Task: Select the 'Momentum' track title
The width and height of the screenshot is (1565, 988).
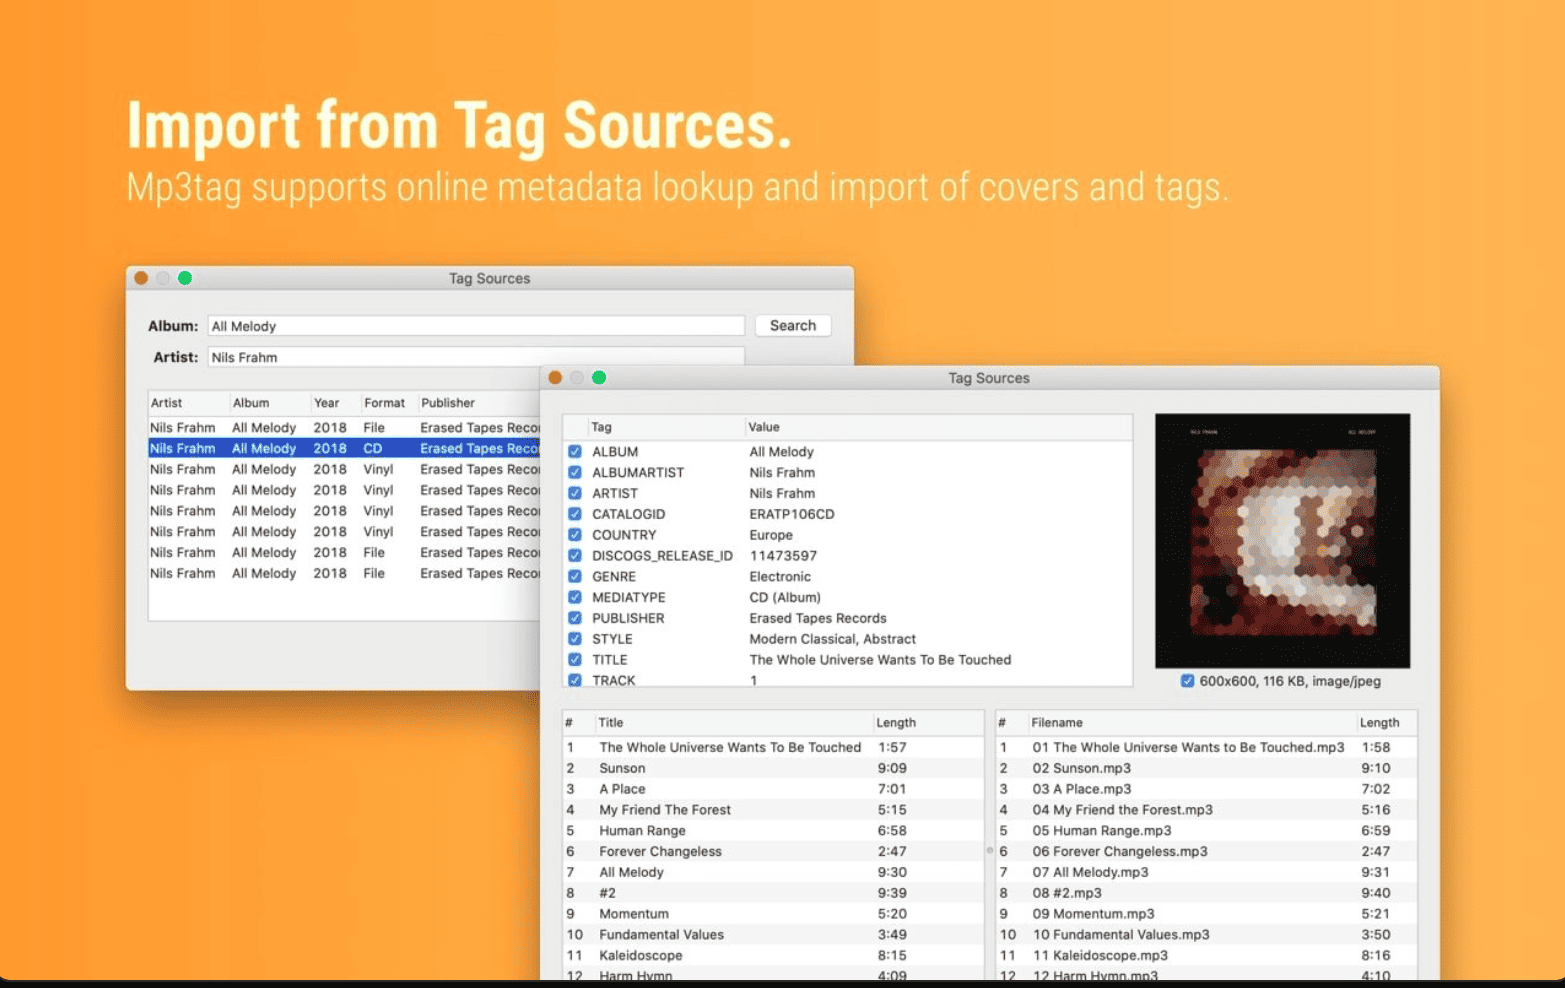Action: point(634,914)
